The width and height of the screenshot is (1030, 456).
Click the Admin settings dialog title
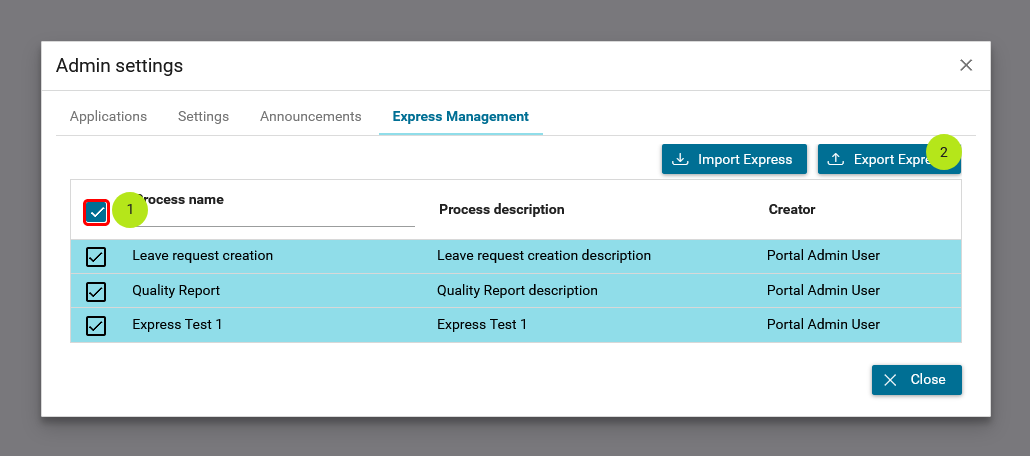pyautogui.click(x=120, y=66)
